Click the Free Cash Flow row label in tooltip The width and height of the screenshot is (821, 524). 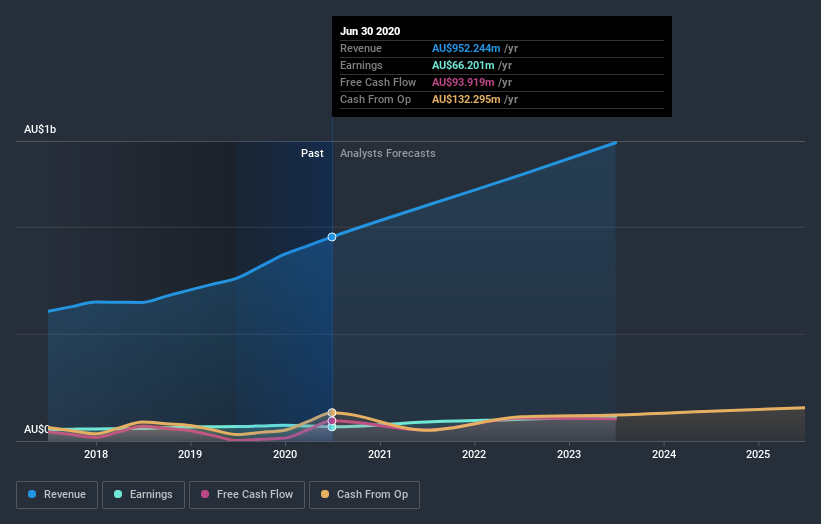tap(378, 82)
